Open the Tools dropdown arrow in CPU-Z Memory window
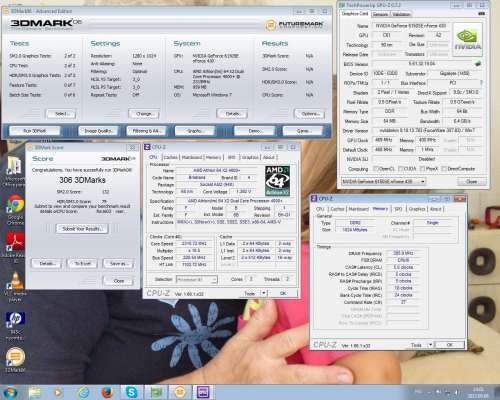 430,345
